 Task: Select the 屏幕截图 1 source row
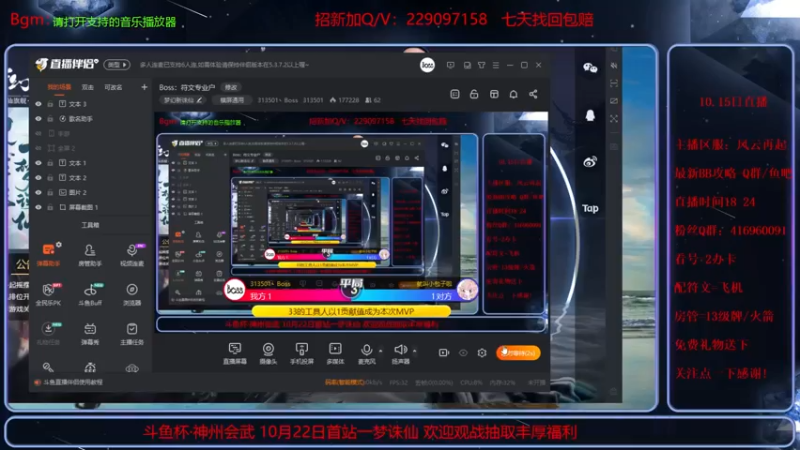point(91,207)
